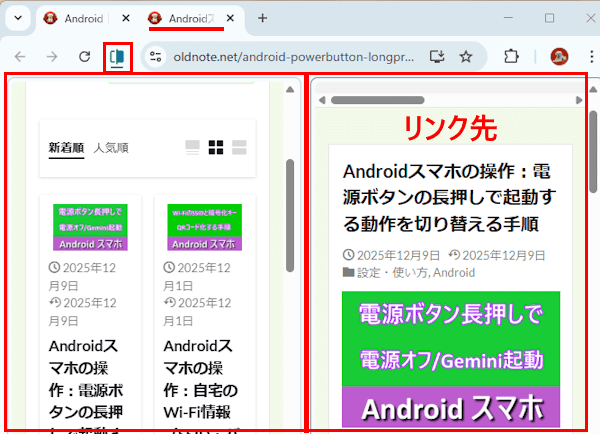Close the first Android tab
Viewport: 600px width, 434px height.
126,18
